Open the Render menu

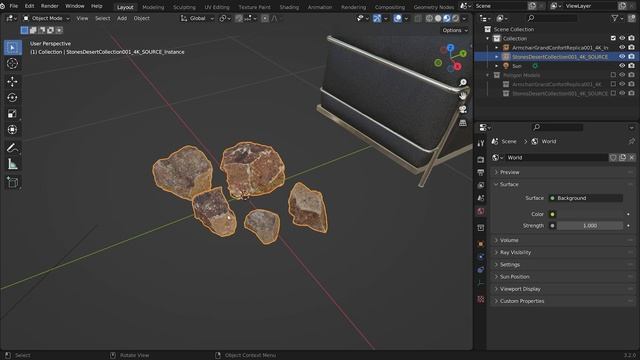pyautogui.click(x=50, y=6)
